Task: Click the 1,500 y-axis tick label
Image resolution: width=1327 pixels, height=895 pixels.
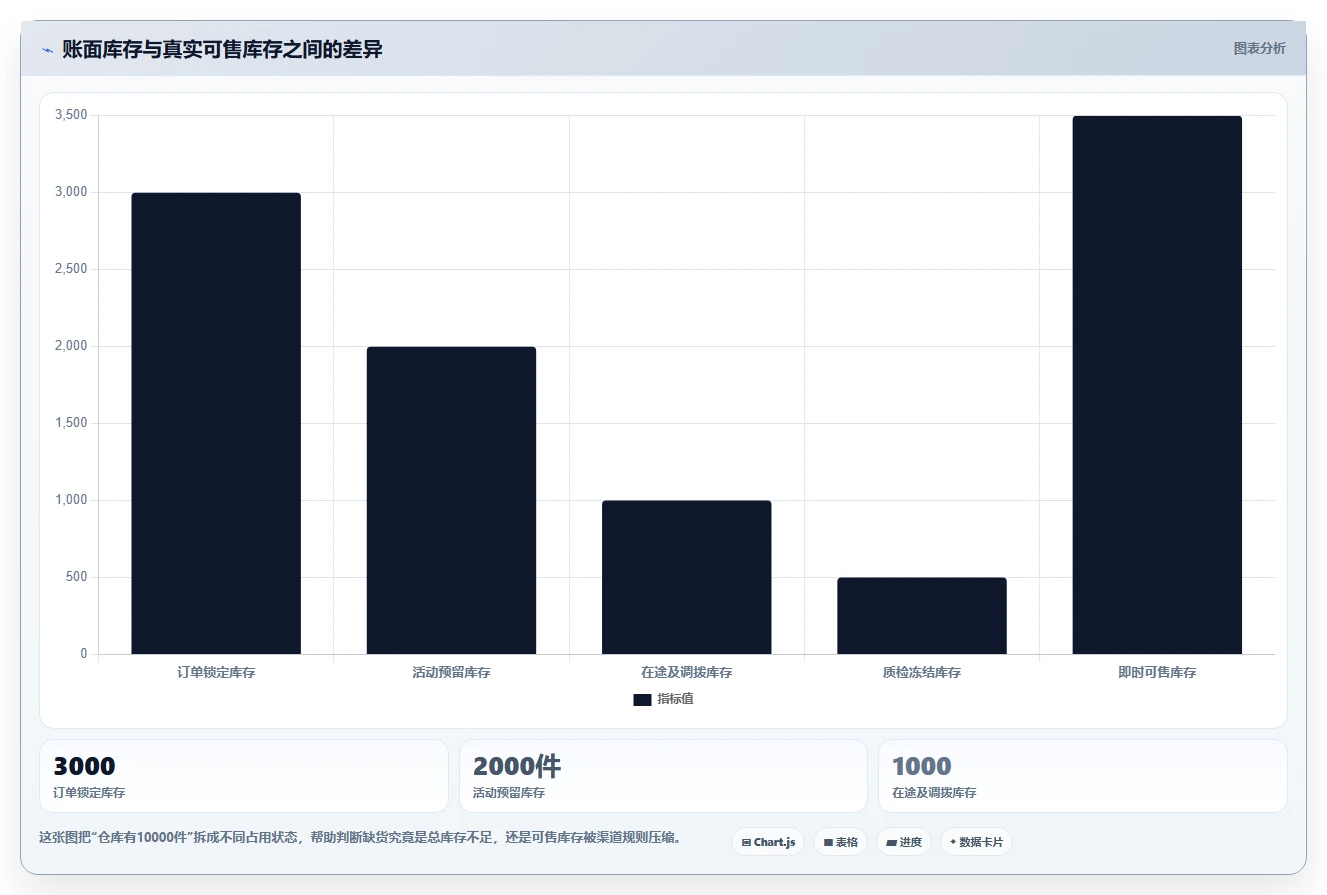Action: (x=72, y=423)
